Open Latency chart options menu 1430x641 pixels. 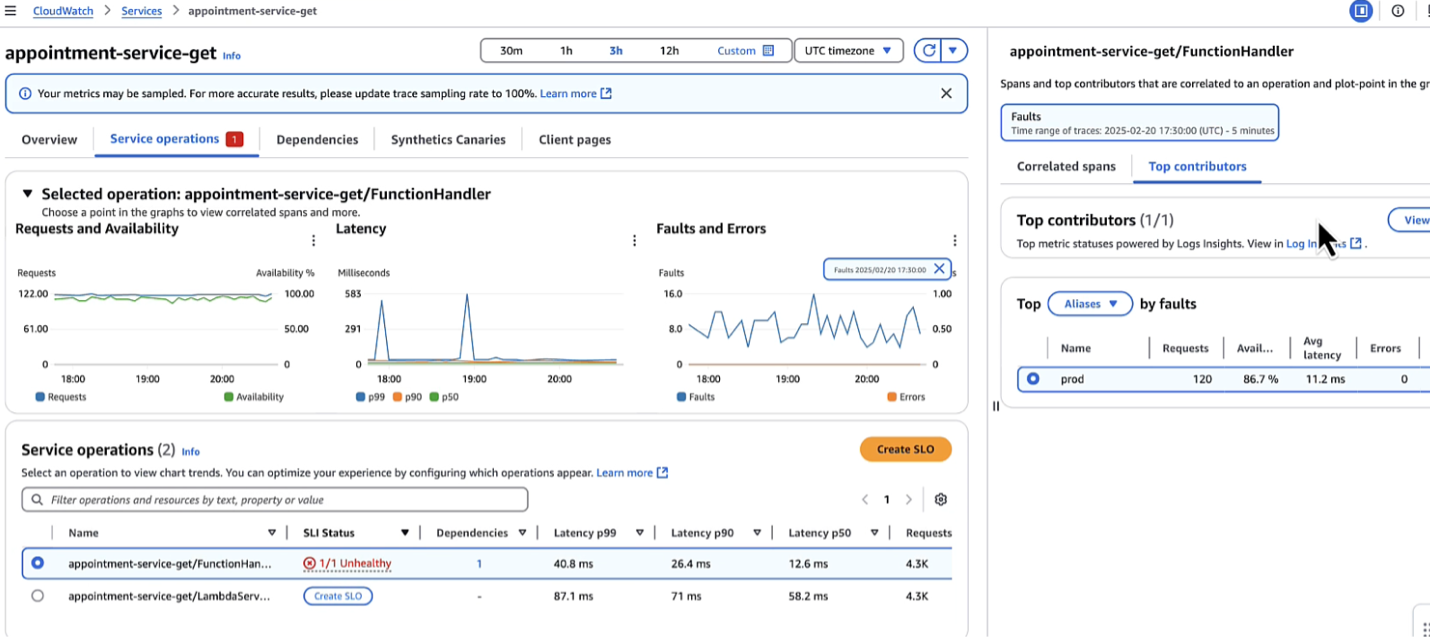pos(634,241)
